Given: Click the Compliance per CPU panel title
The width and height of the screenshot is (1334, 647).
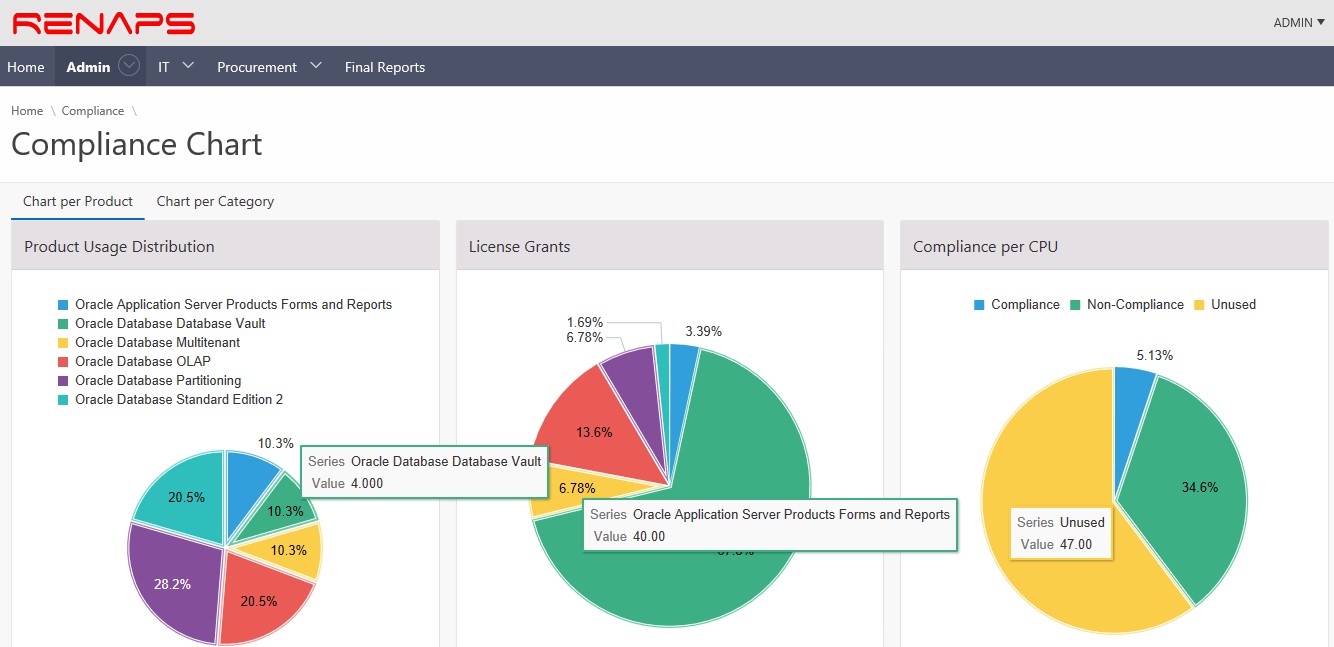Looking at the screenshot, I should (985, 246).
